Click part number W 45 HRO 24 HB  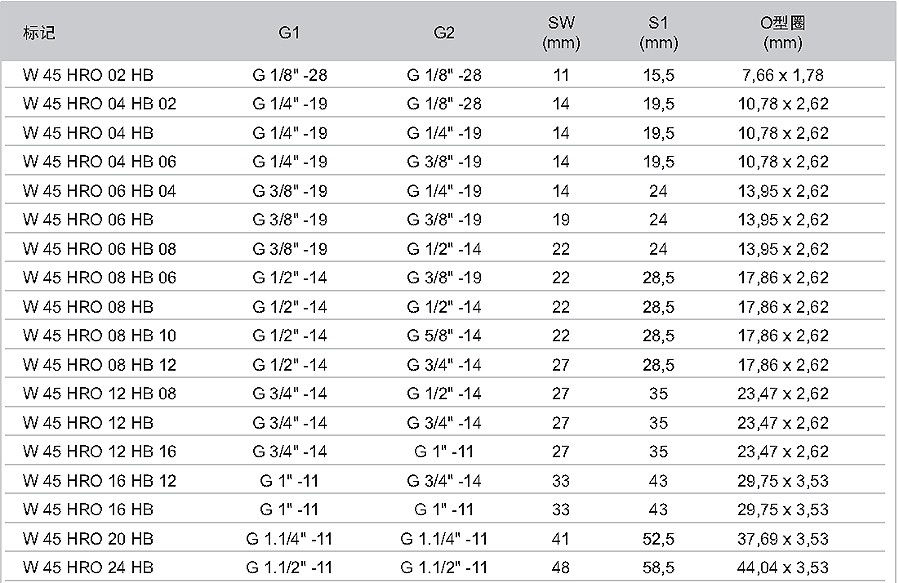click(88, 567)
